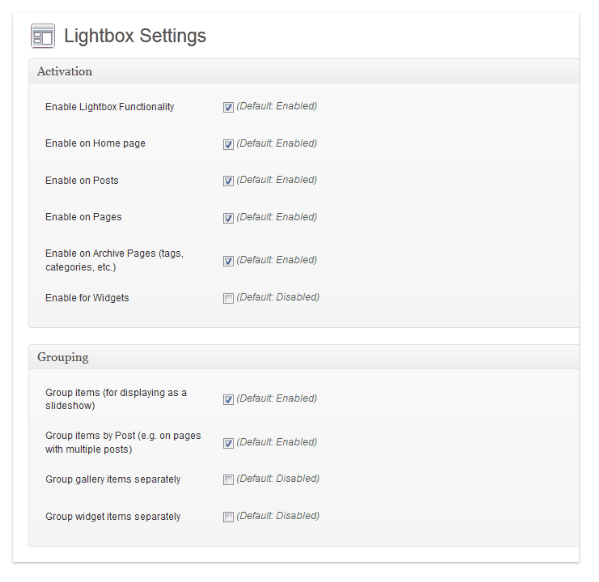Image resolution: width=599 pixels, height=582 pixels.
Task: Click the Enable Lightbox Functionality label text
Action: coord(110,107)
